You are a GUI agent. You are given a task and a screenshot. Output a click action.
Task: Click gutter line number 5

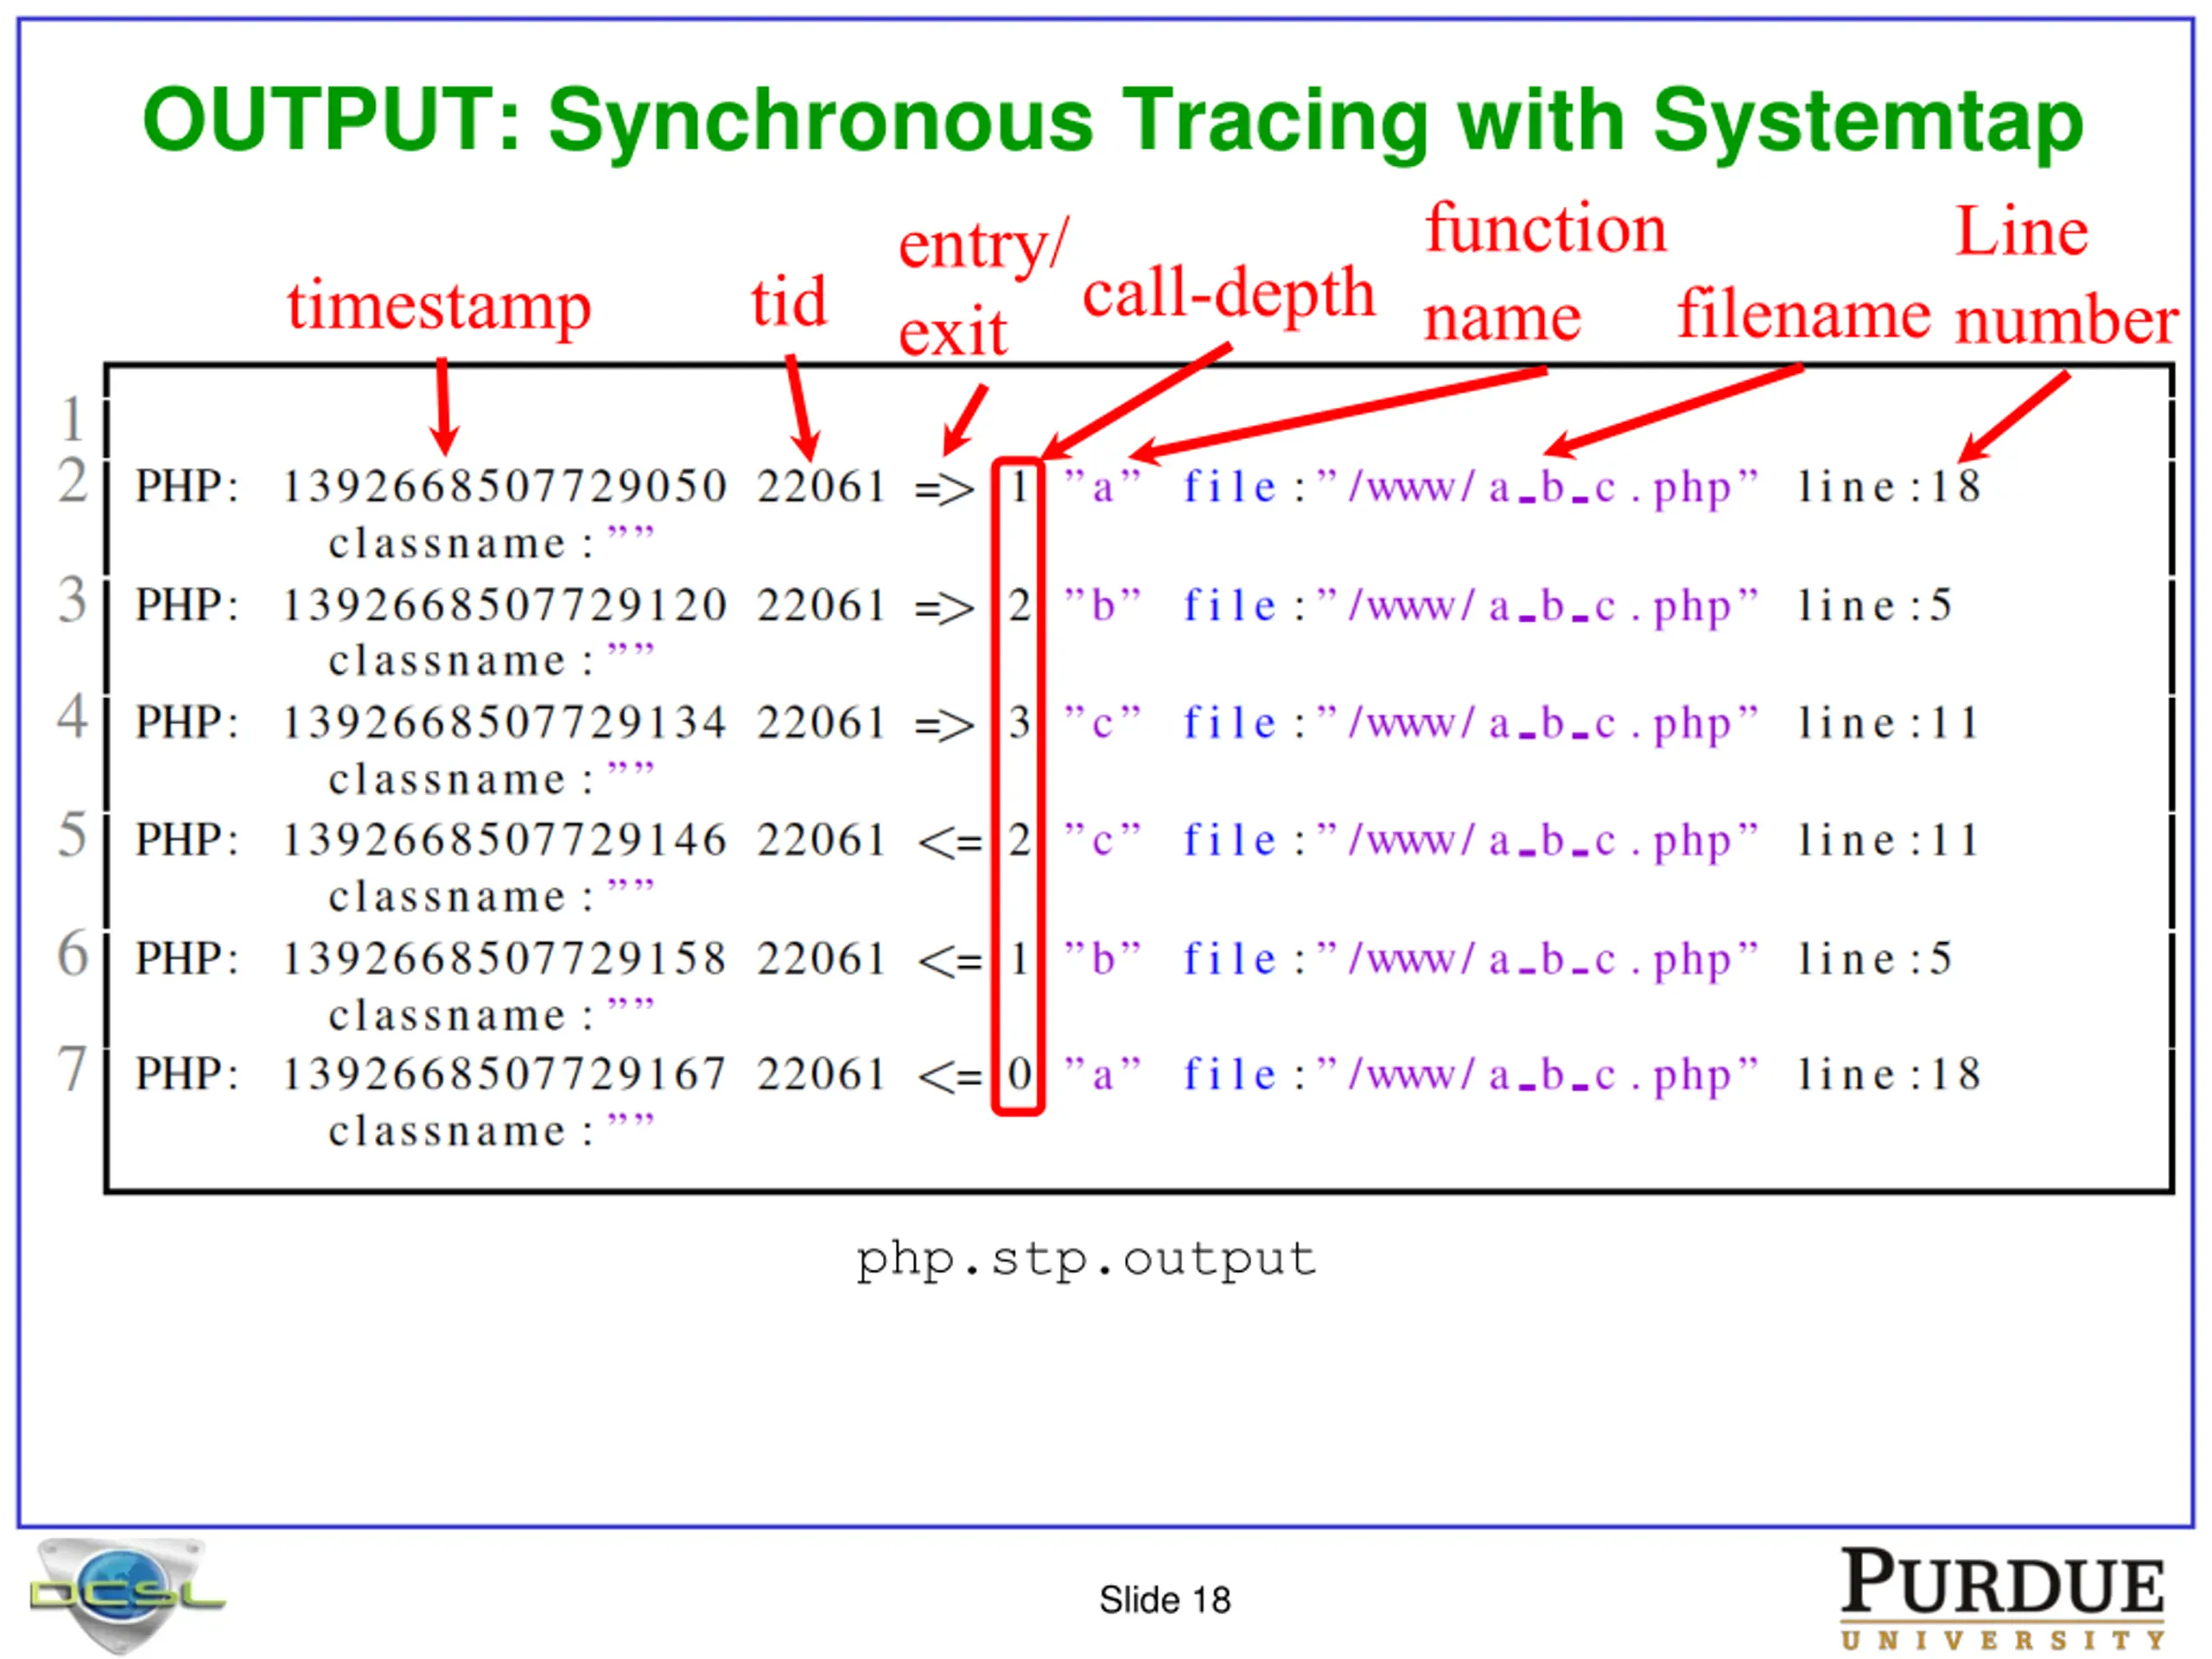[72, 835]
